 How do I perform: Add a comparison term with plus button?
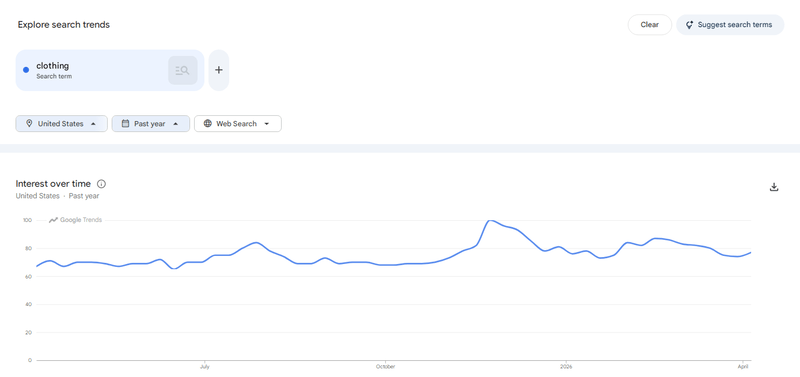[219, 70]
